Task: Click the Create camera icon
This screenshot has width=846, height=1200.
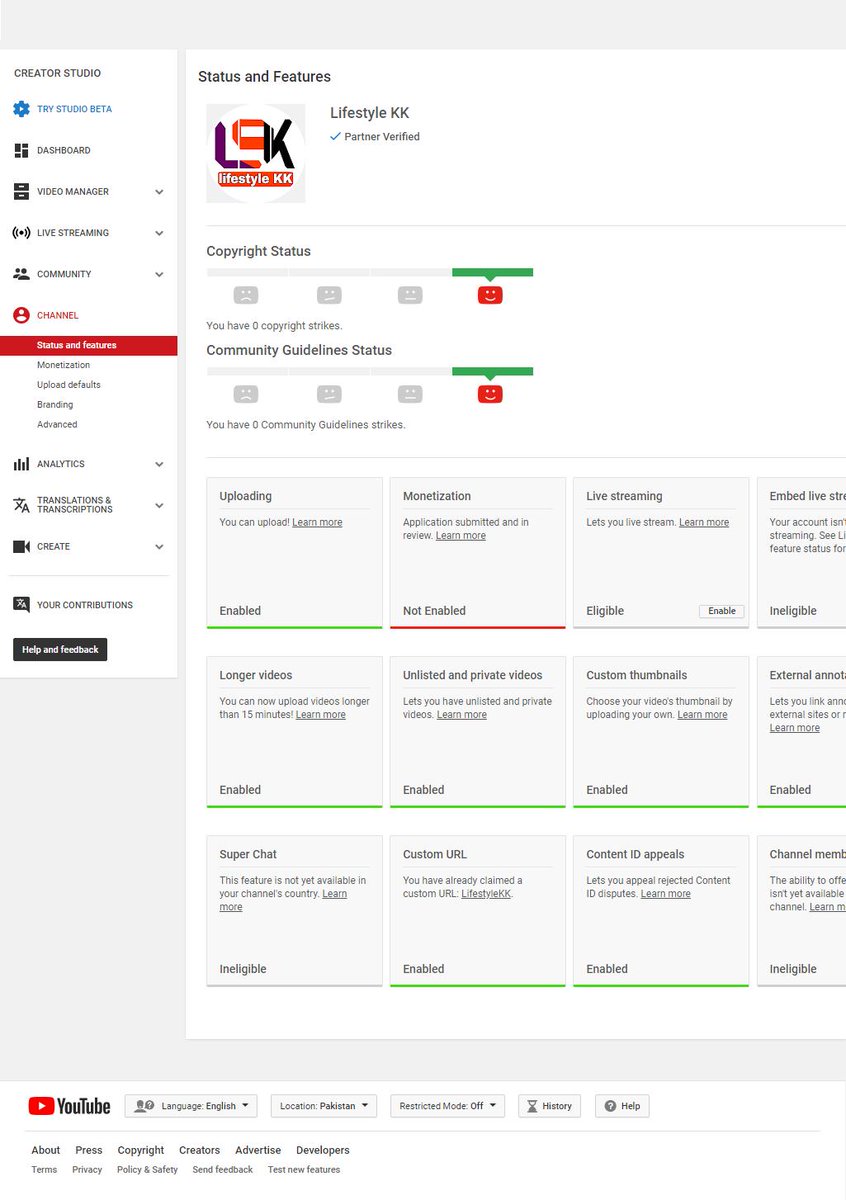Action: coord(21,547)
